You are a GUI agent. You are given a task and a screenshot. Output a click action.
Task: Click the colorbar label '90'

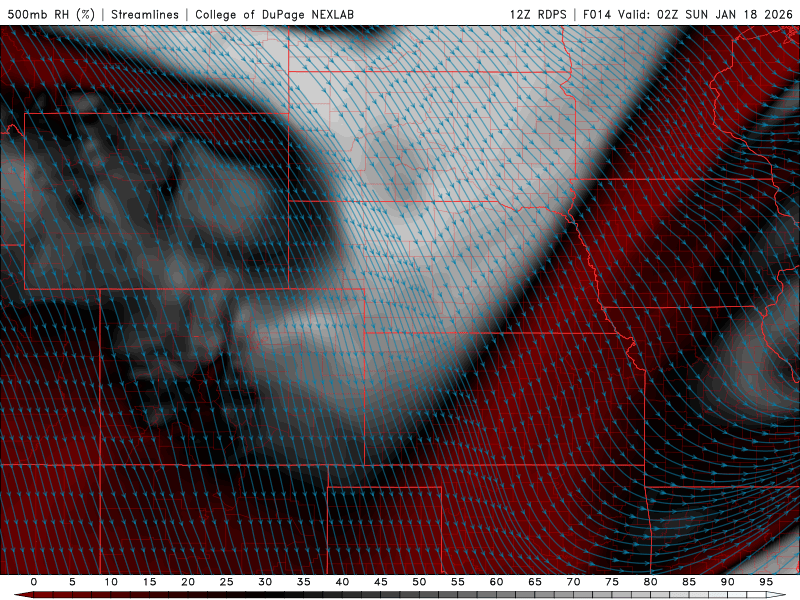728,582
